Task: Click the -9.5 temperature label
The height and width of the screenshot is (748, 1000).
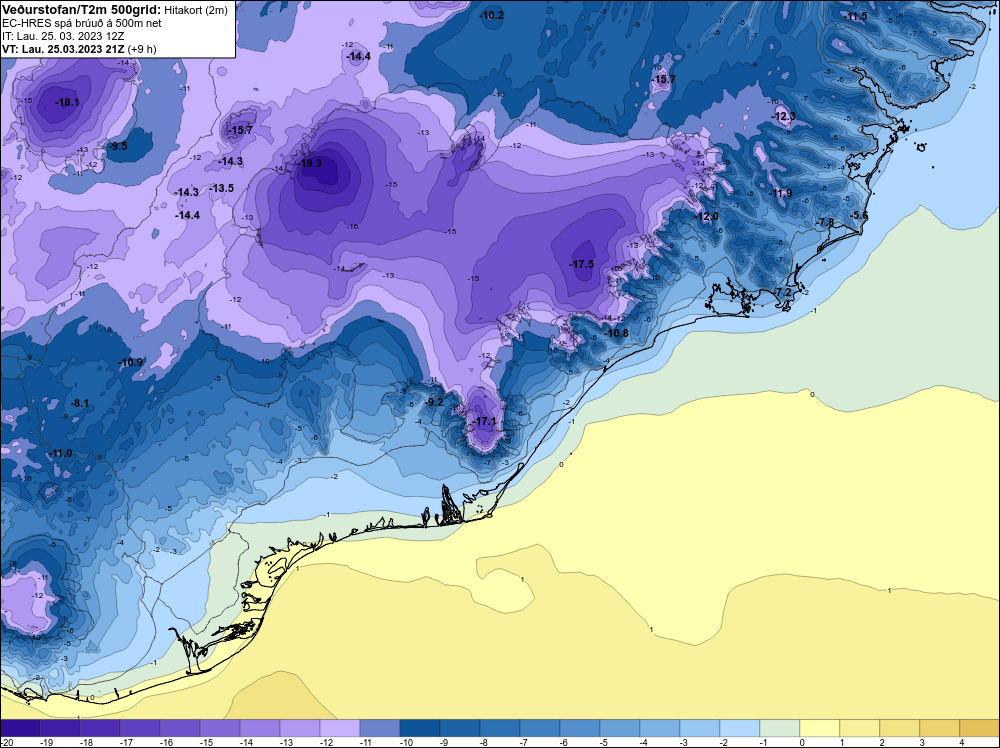Action: click(x=117, y=146)
